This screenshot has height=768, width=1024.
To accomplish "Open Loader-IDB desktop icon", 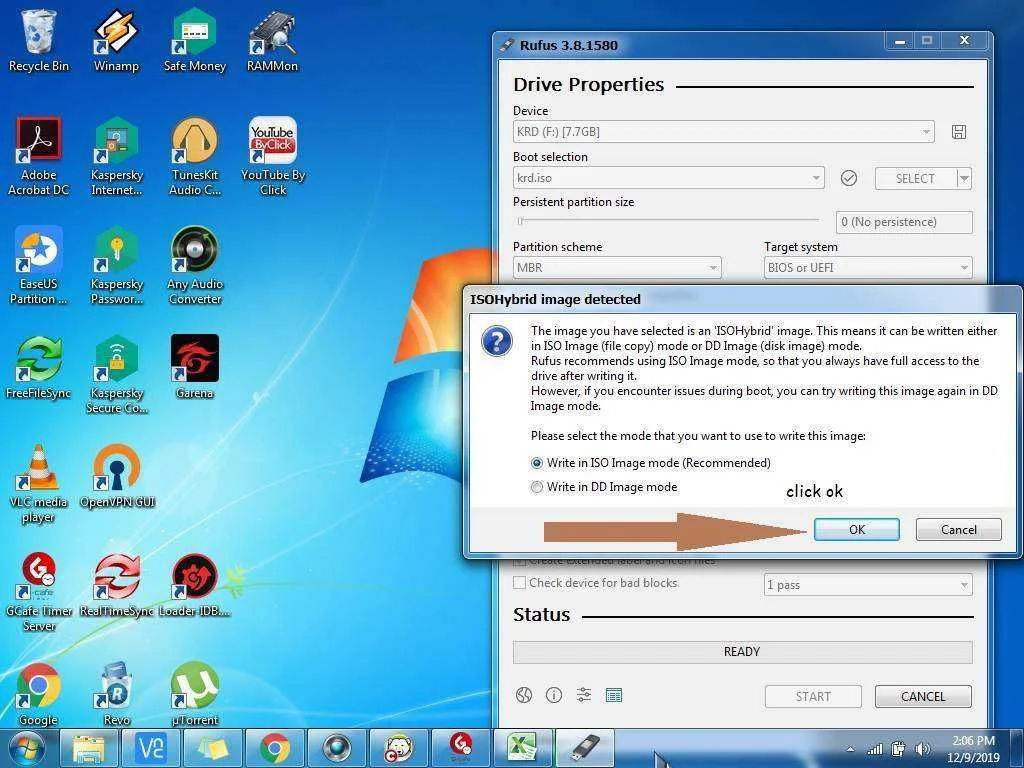I will 195,585.
